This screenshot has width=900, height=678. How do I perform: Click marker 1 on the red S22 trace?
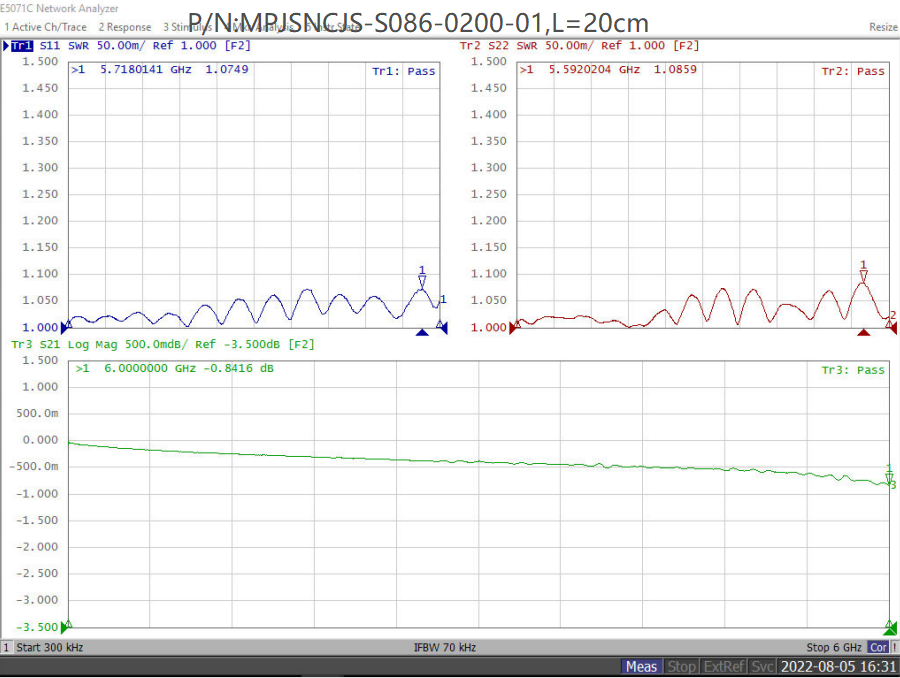pyautogui.click(x=864, y=275)
